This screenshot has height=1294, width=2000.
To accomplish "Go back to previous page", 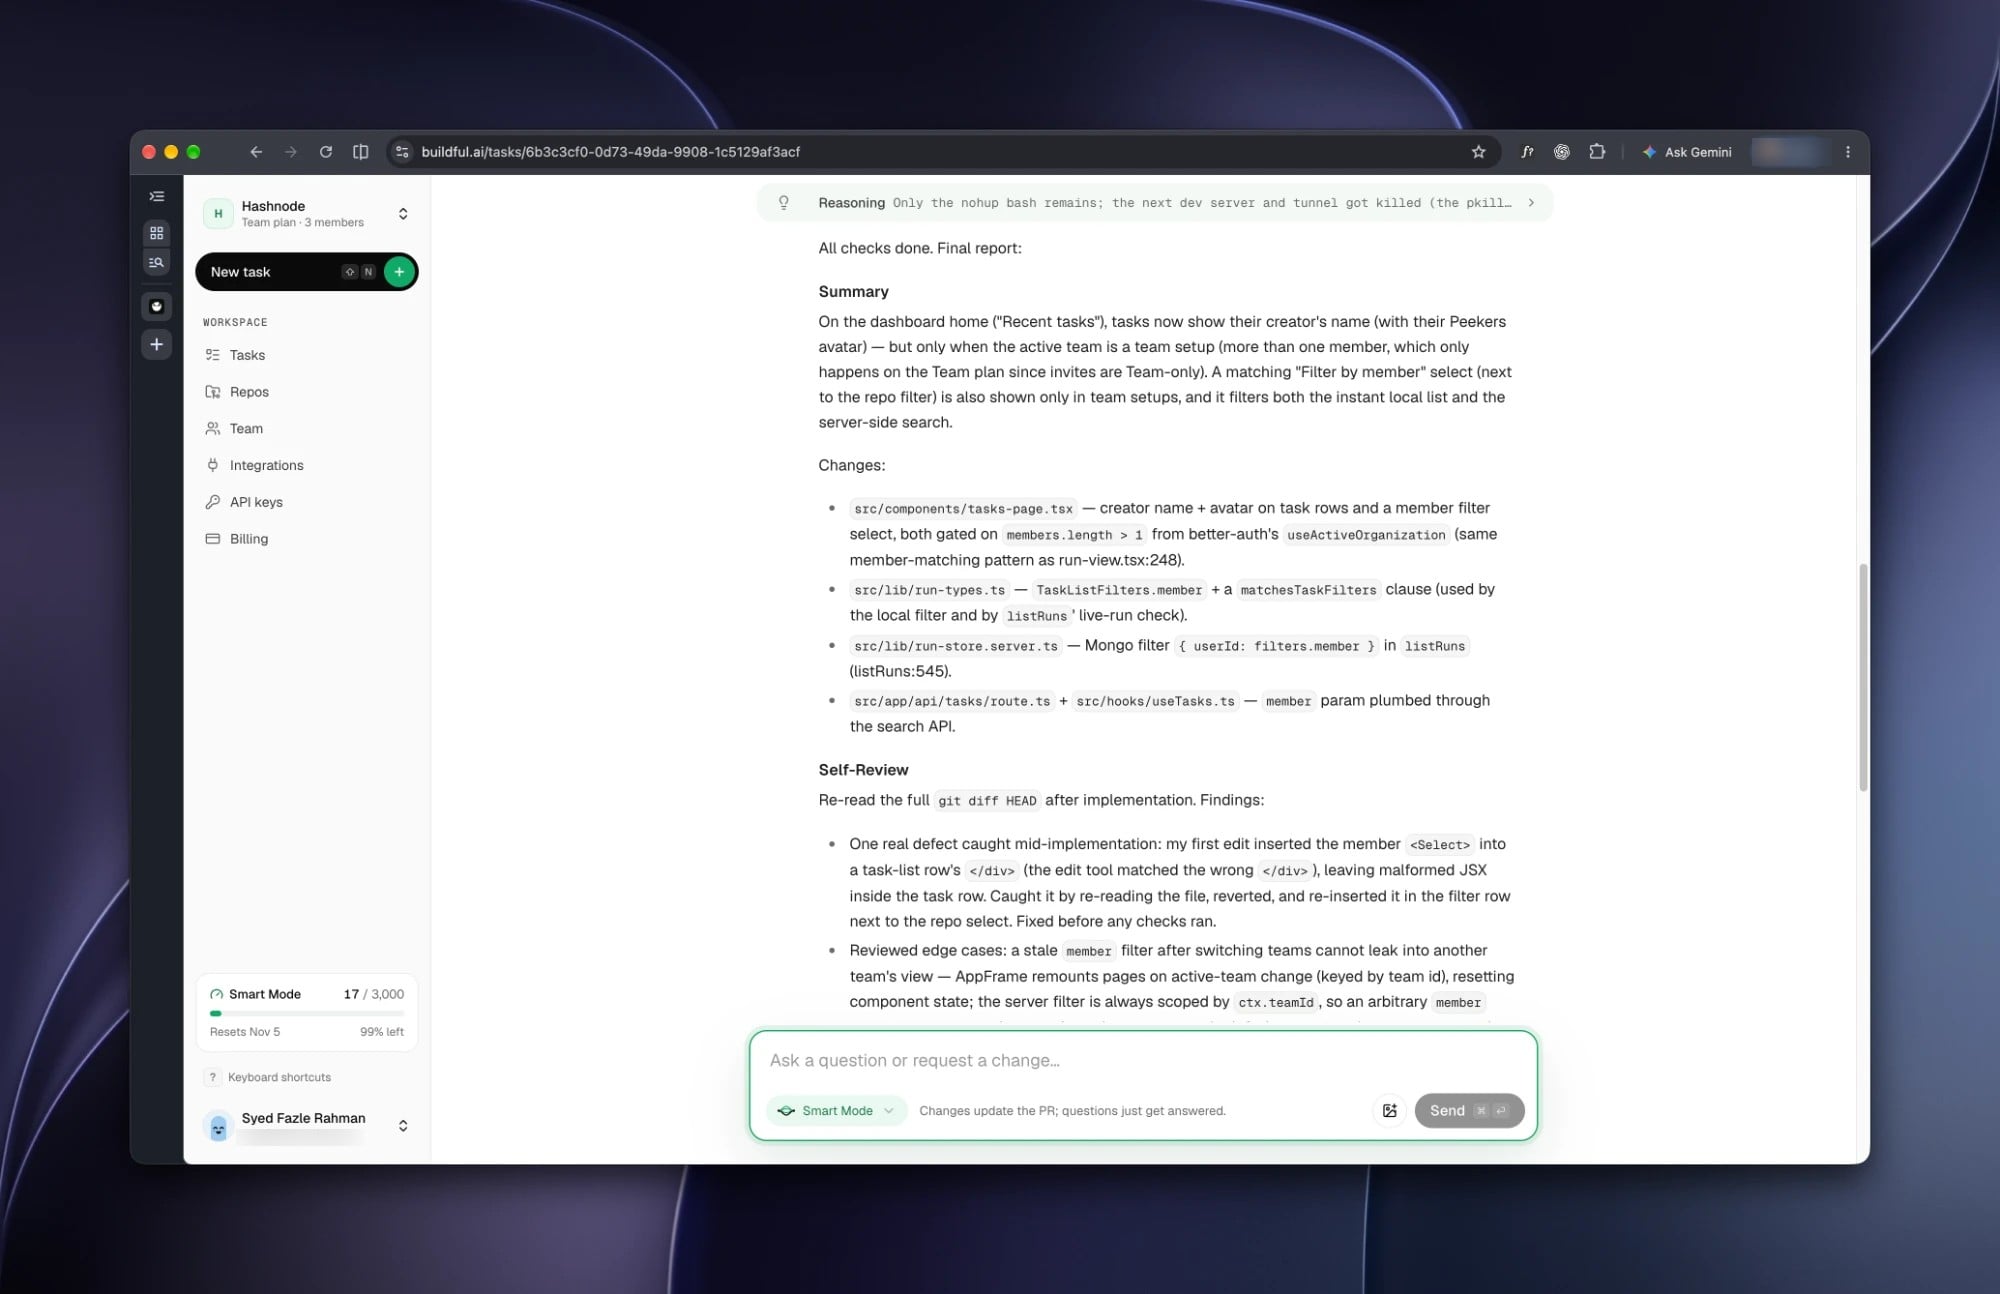I will pyautogui.click(x=256, y=152).
